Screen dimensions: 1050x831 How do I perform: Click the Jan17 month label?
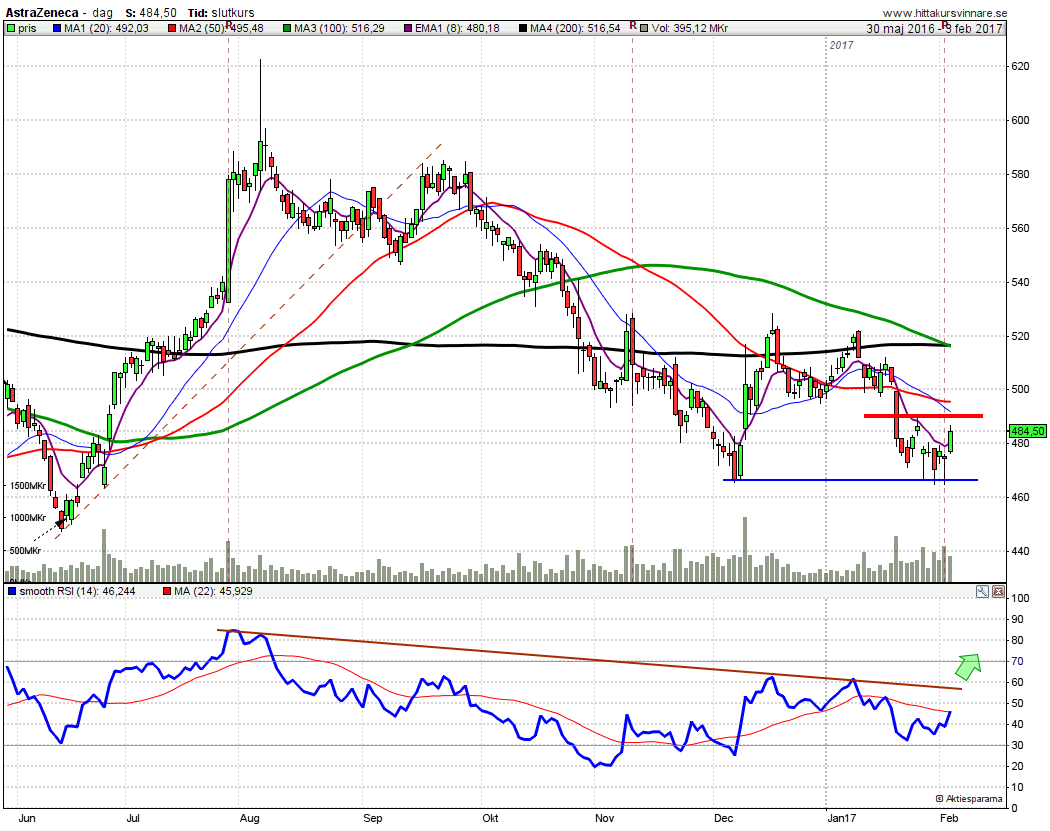tap(842, 818)
